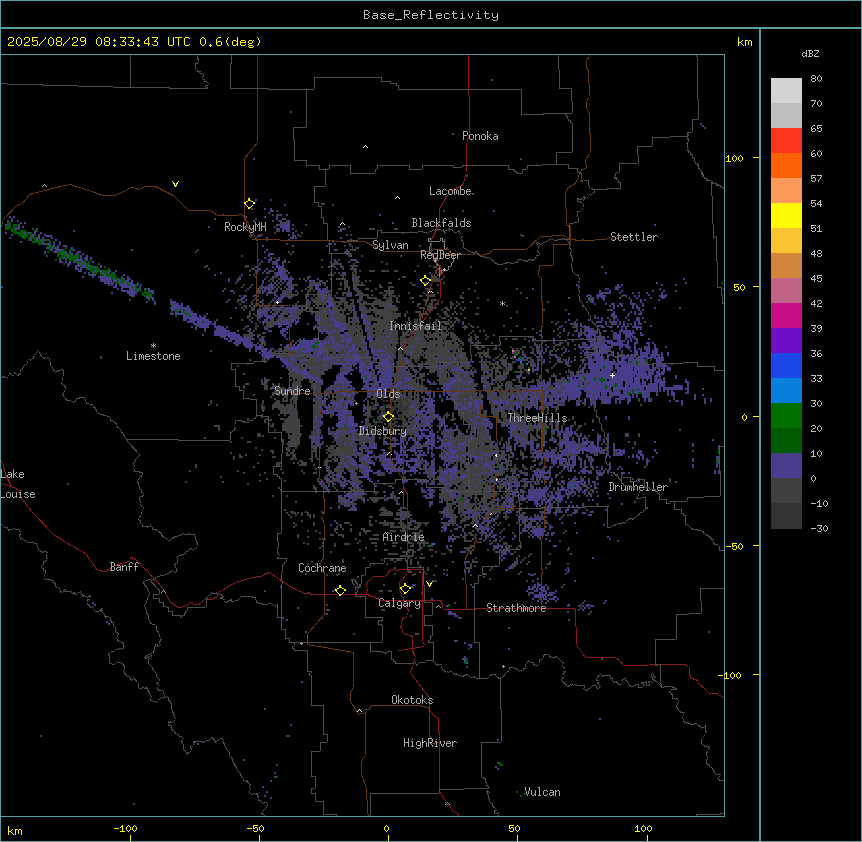Click the asterisk marker east of Innisfail

[x=502, y=304]
